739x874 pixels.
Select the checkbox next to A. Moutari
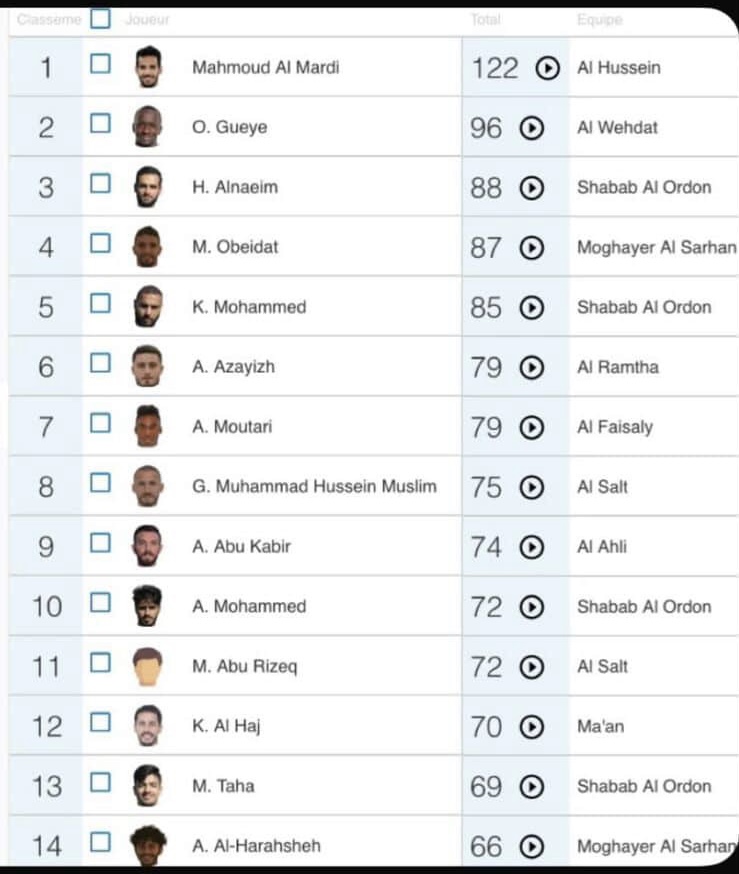tap(100, 424)
